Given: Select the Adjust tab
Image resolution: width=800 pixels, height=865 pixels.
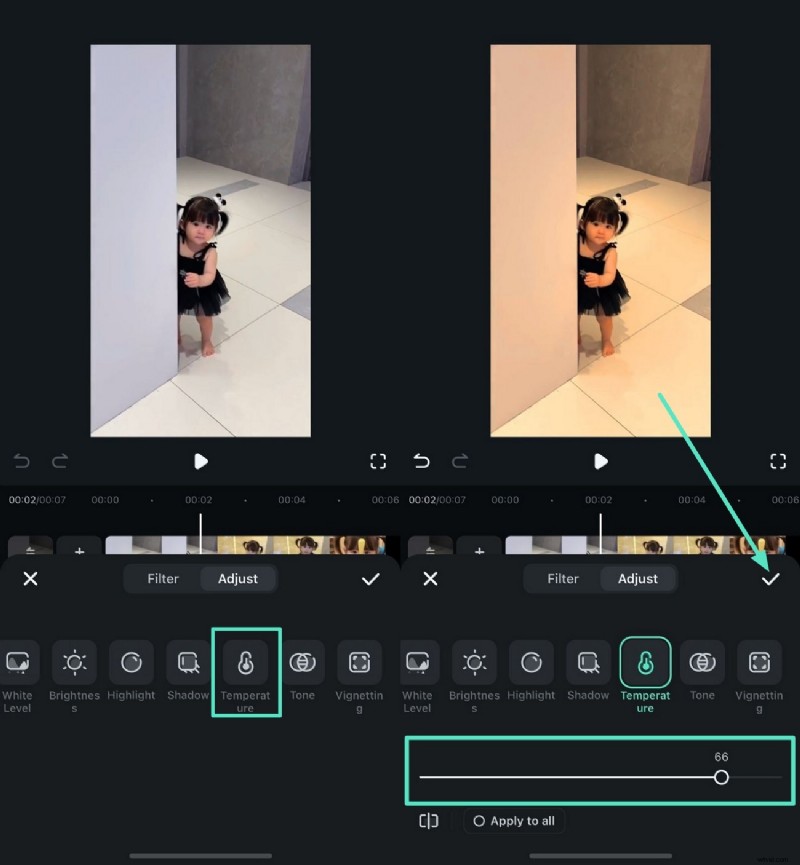Looking at the screenshot, I should pyautogui.click(x=638, y=578).
